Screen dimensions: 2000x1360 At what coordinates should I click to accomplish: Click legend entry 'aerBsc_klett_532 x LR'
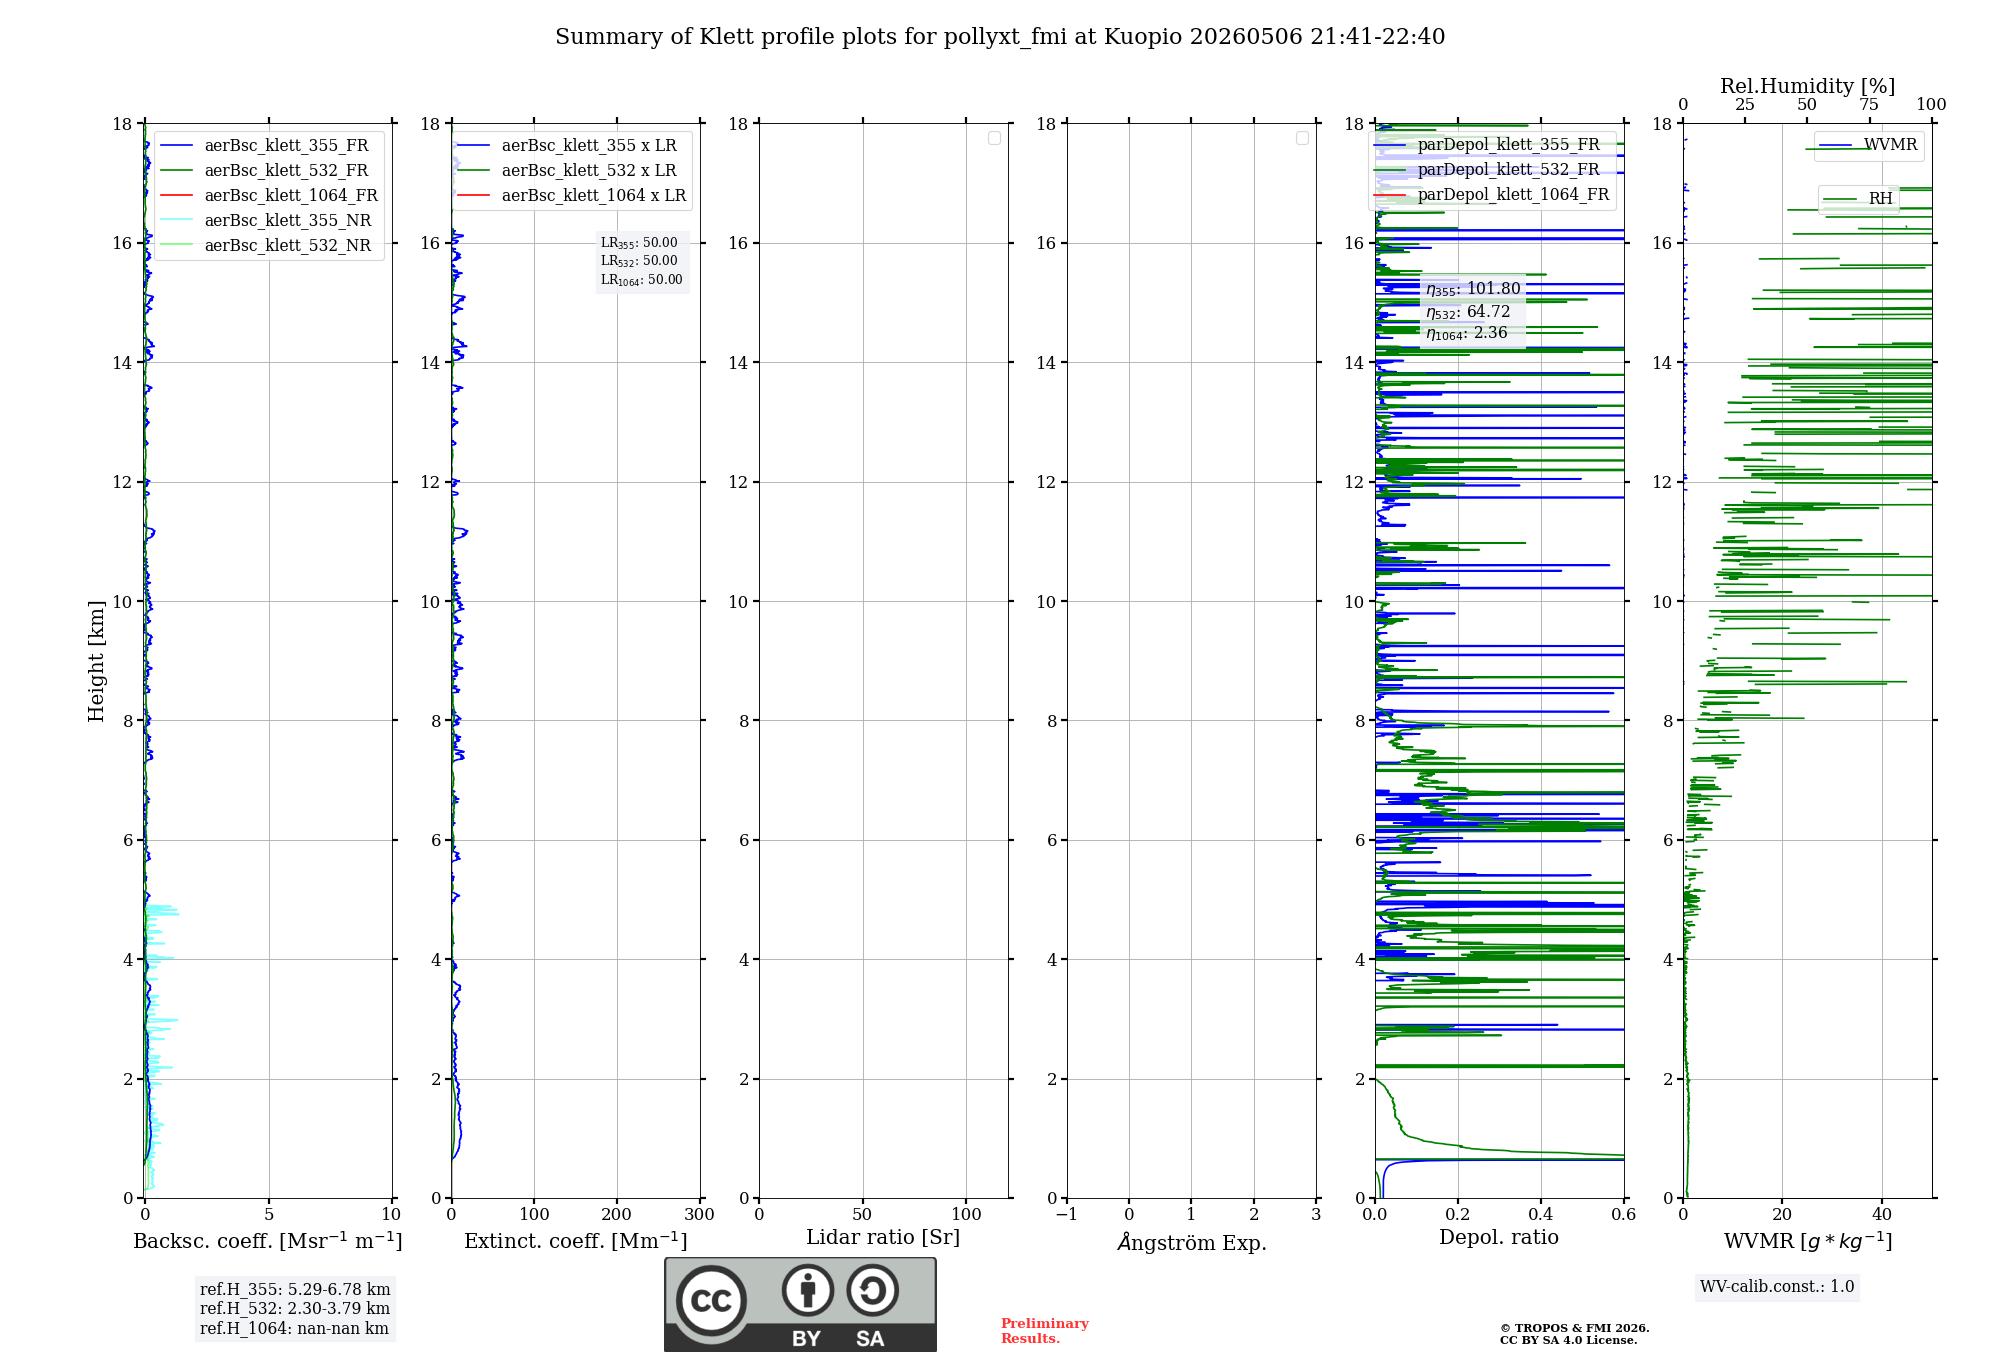pyautogui.click(x=589, y=171)
